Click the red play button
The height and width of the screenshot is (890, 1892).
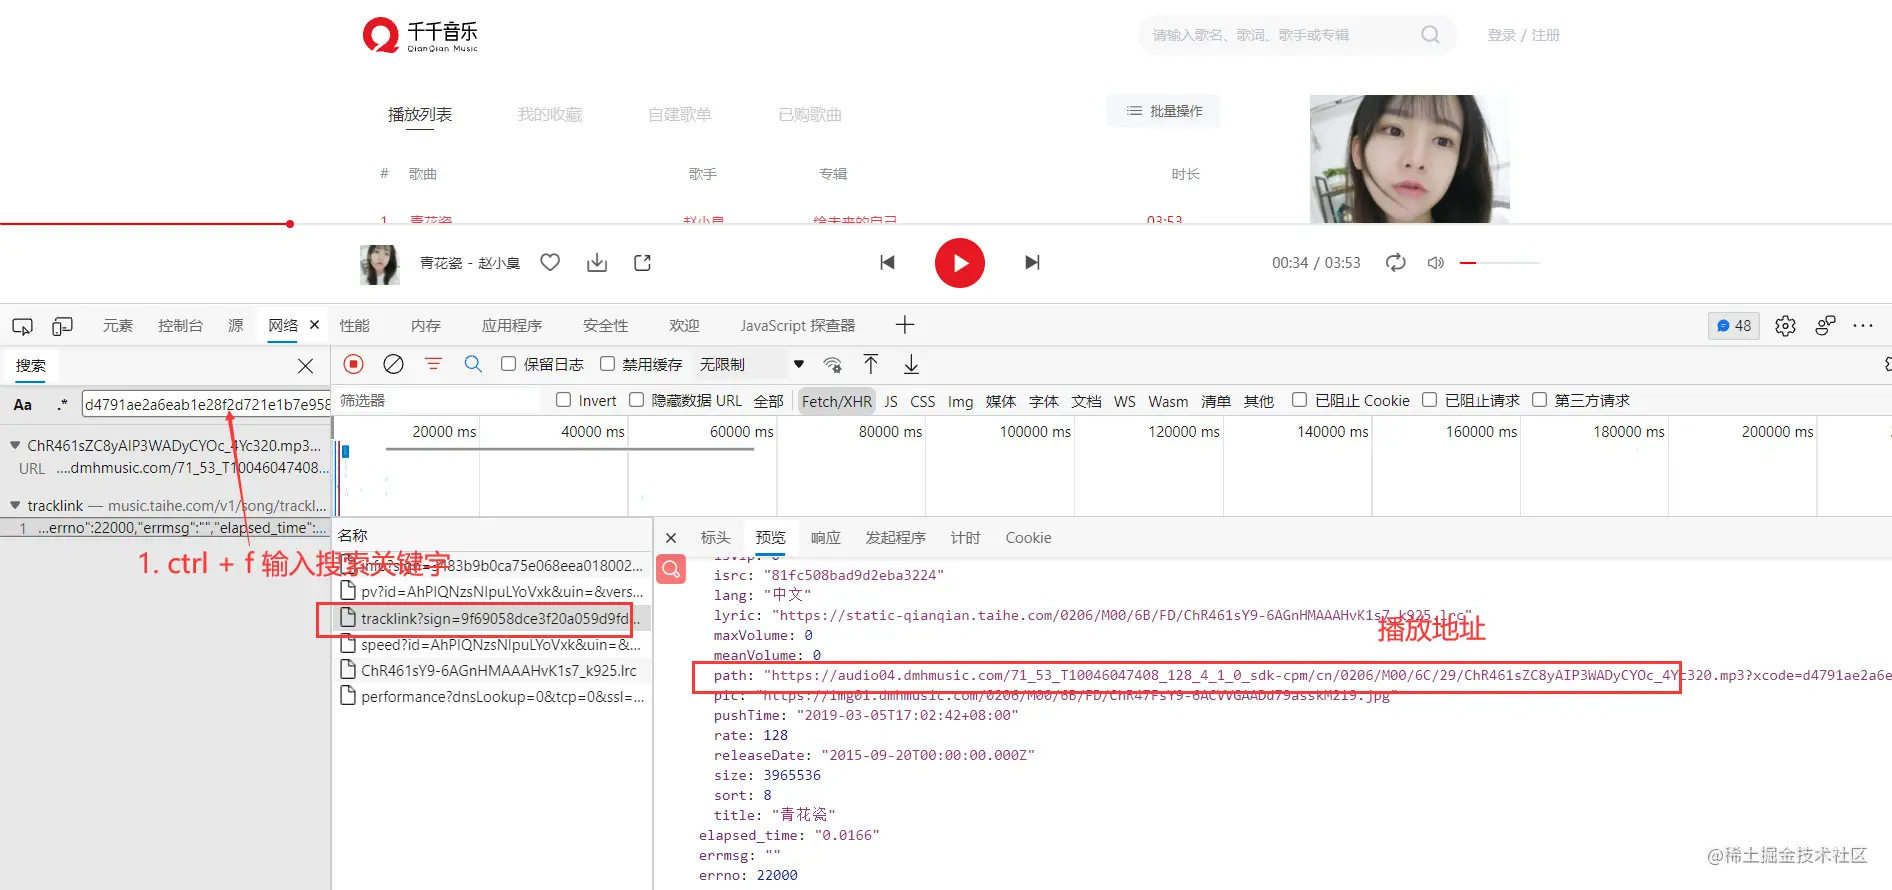[959, 263]
